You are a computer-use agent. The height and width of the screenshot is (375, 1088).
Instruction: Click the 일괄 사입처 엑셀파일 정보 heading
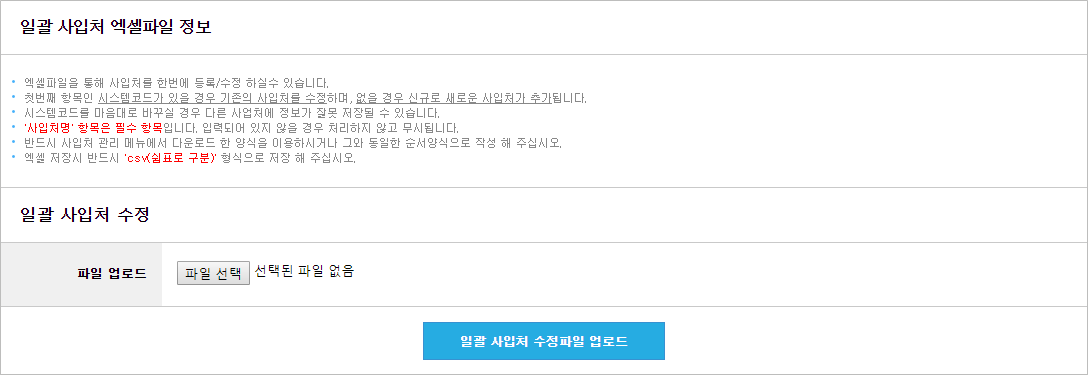tap(116, 28)
